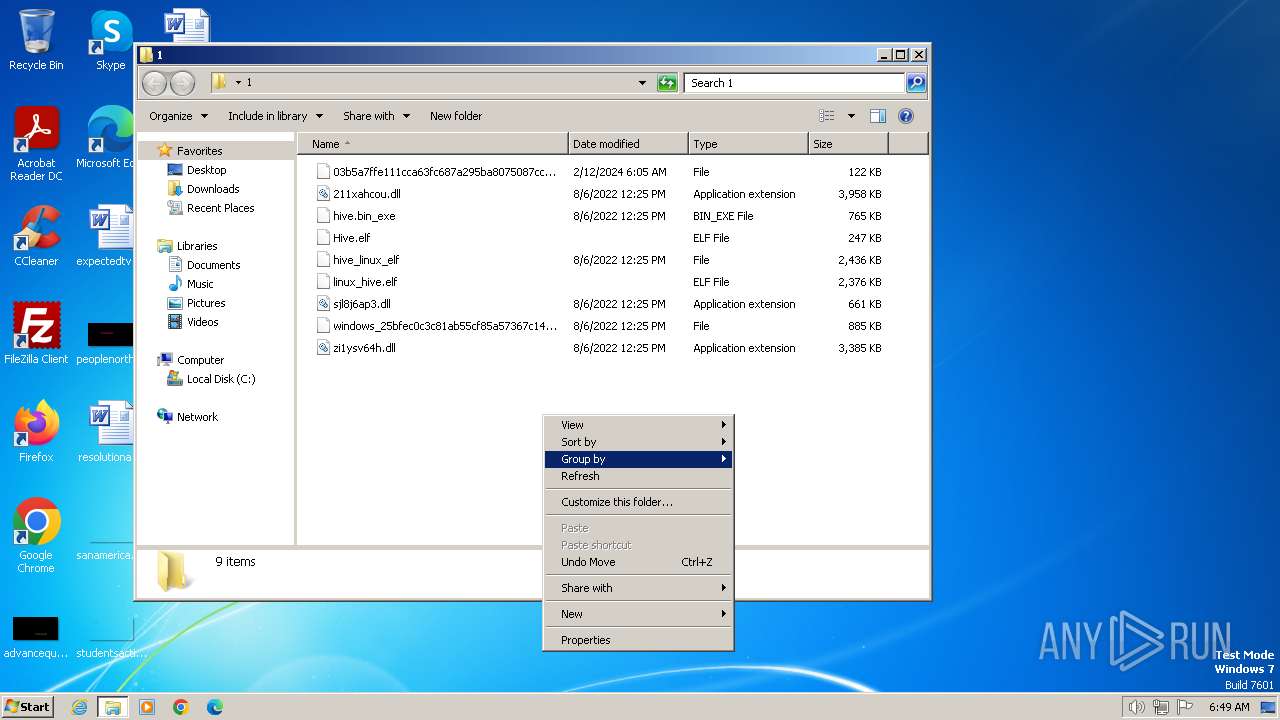Screen dimensions: 1280x720
Task: Open Include in library dropdown
Action: tap(275, 116)
